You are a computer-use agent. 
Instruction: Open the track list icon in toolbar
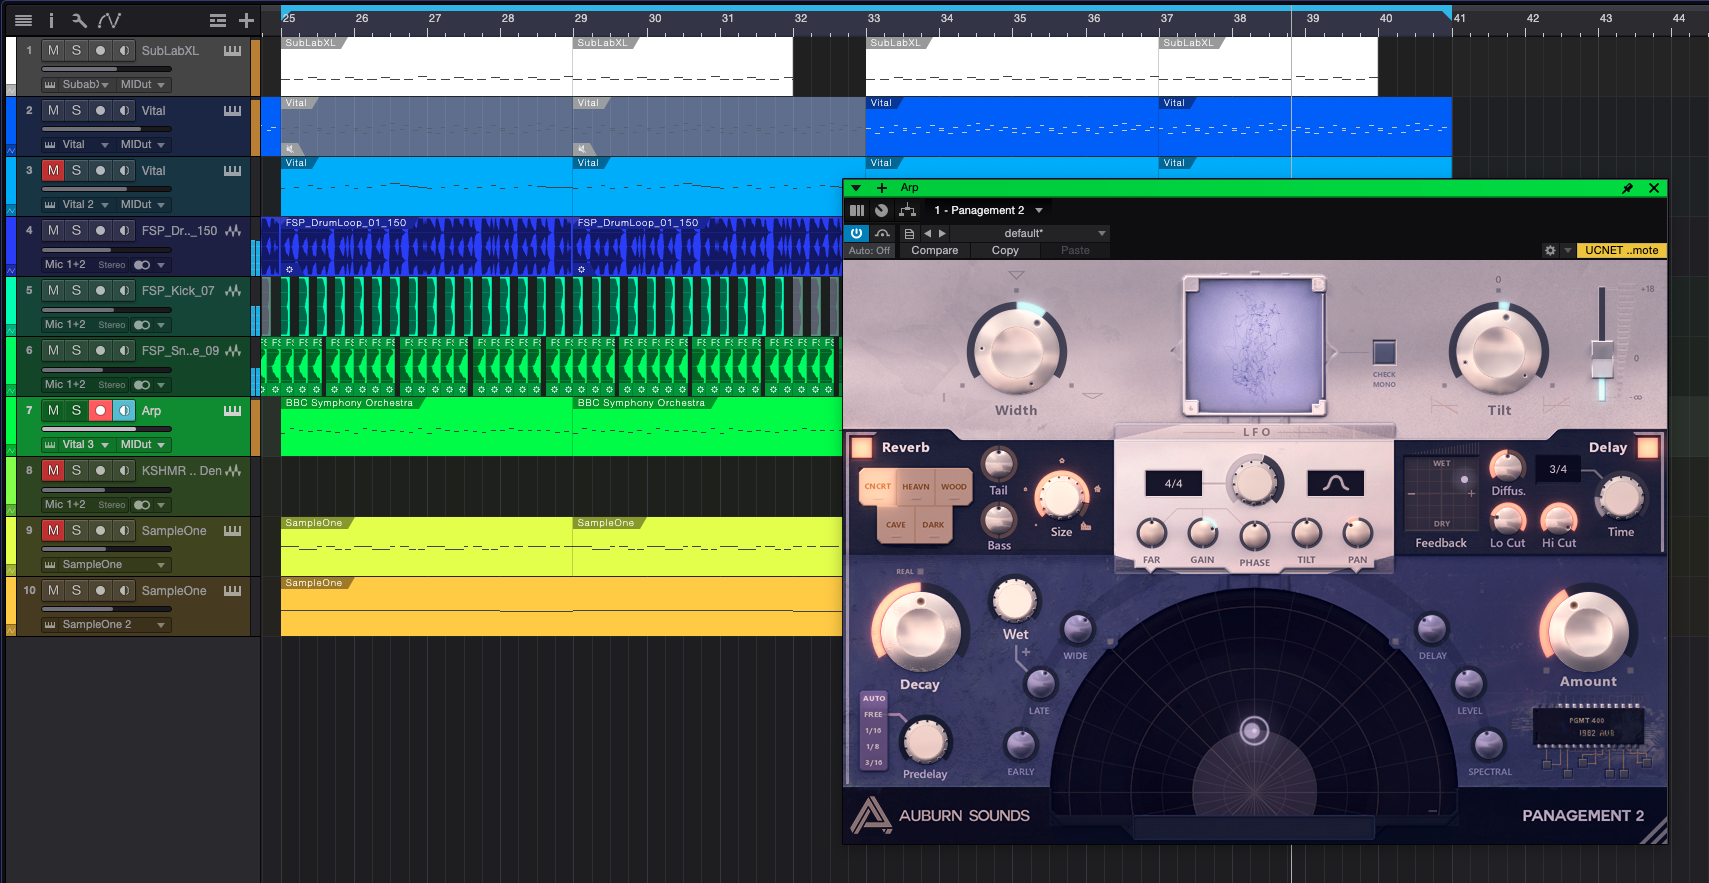23,20
